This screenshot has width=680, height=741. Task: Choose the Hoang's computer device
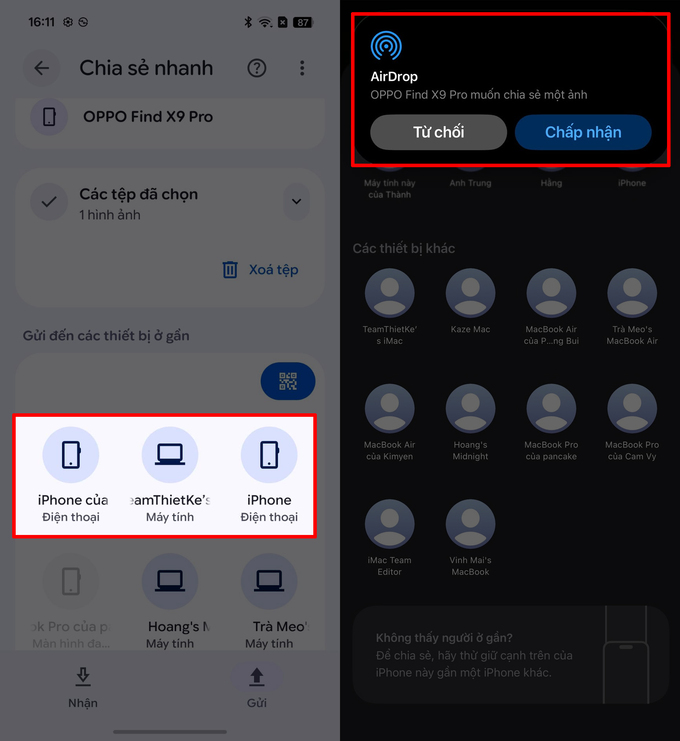pyautogui.click(x=170, y=601)
